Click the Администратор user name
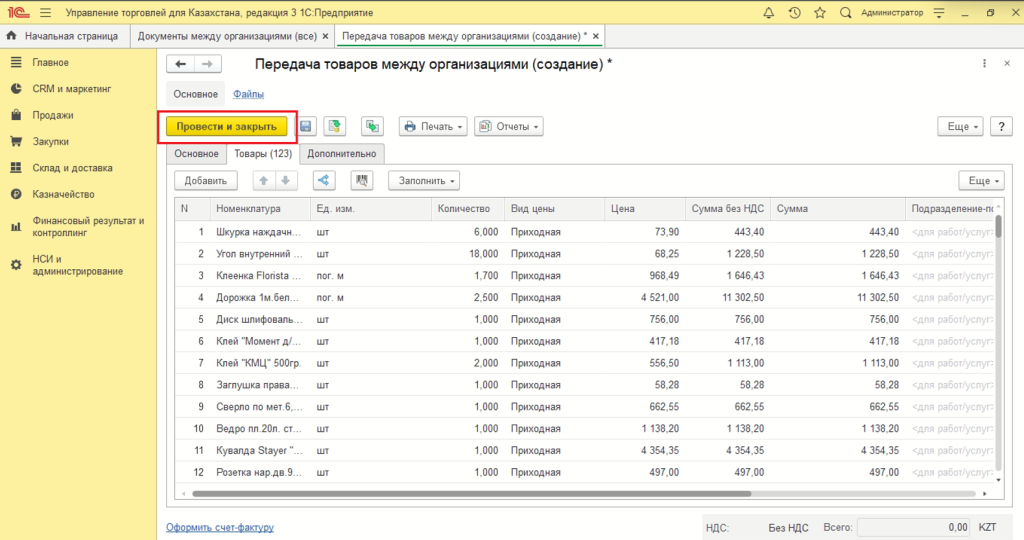The height and width of the screenshot is (540, 1024). point(892,12)
